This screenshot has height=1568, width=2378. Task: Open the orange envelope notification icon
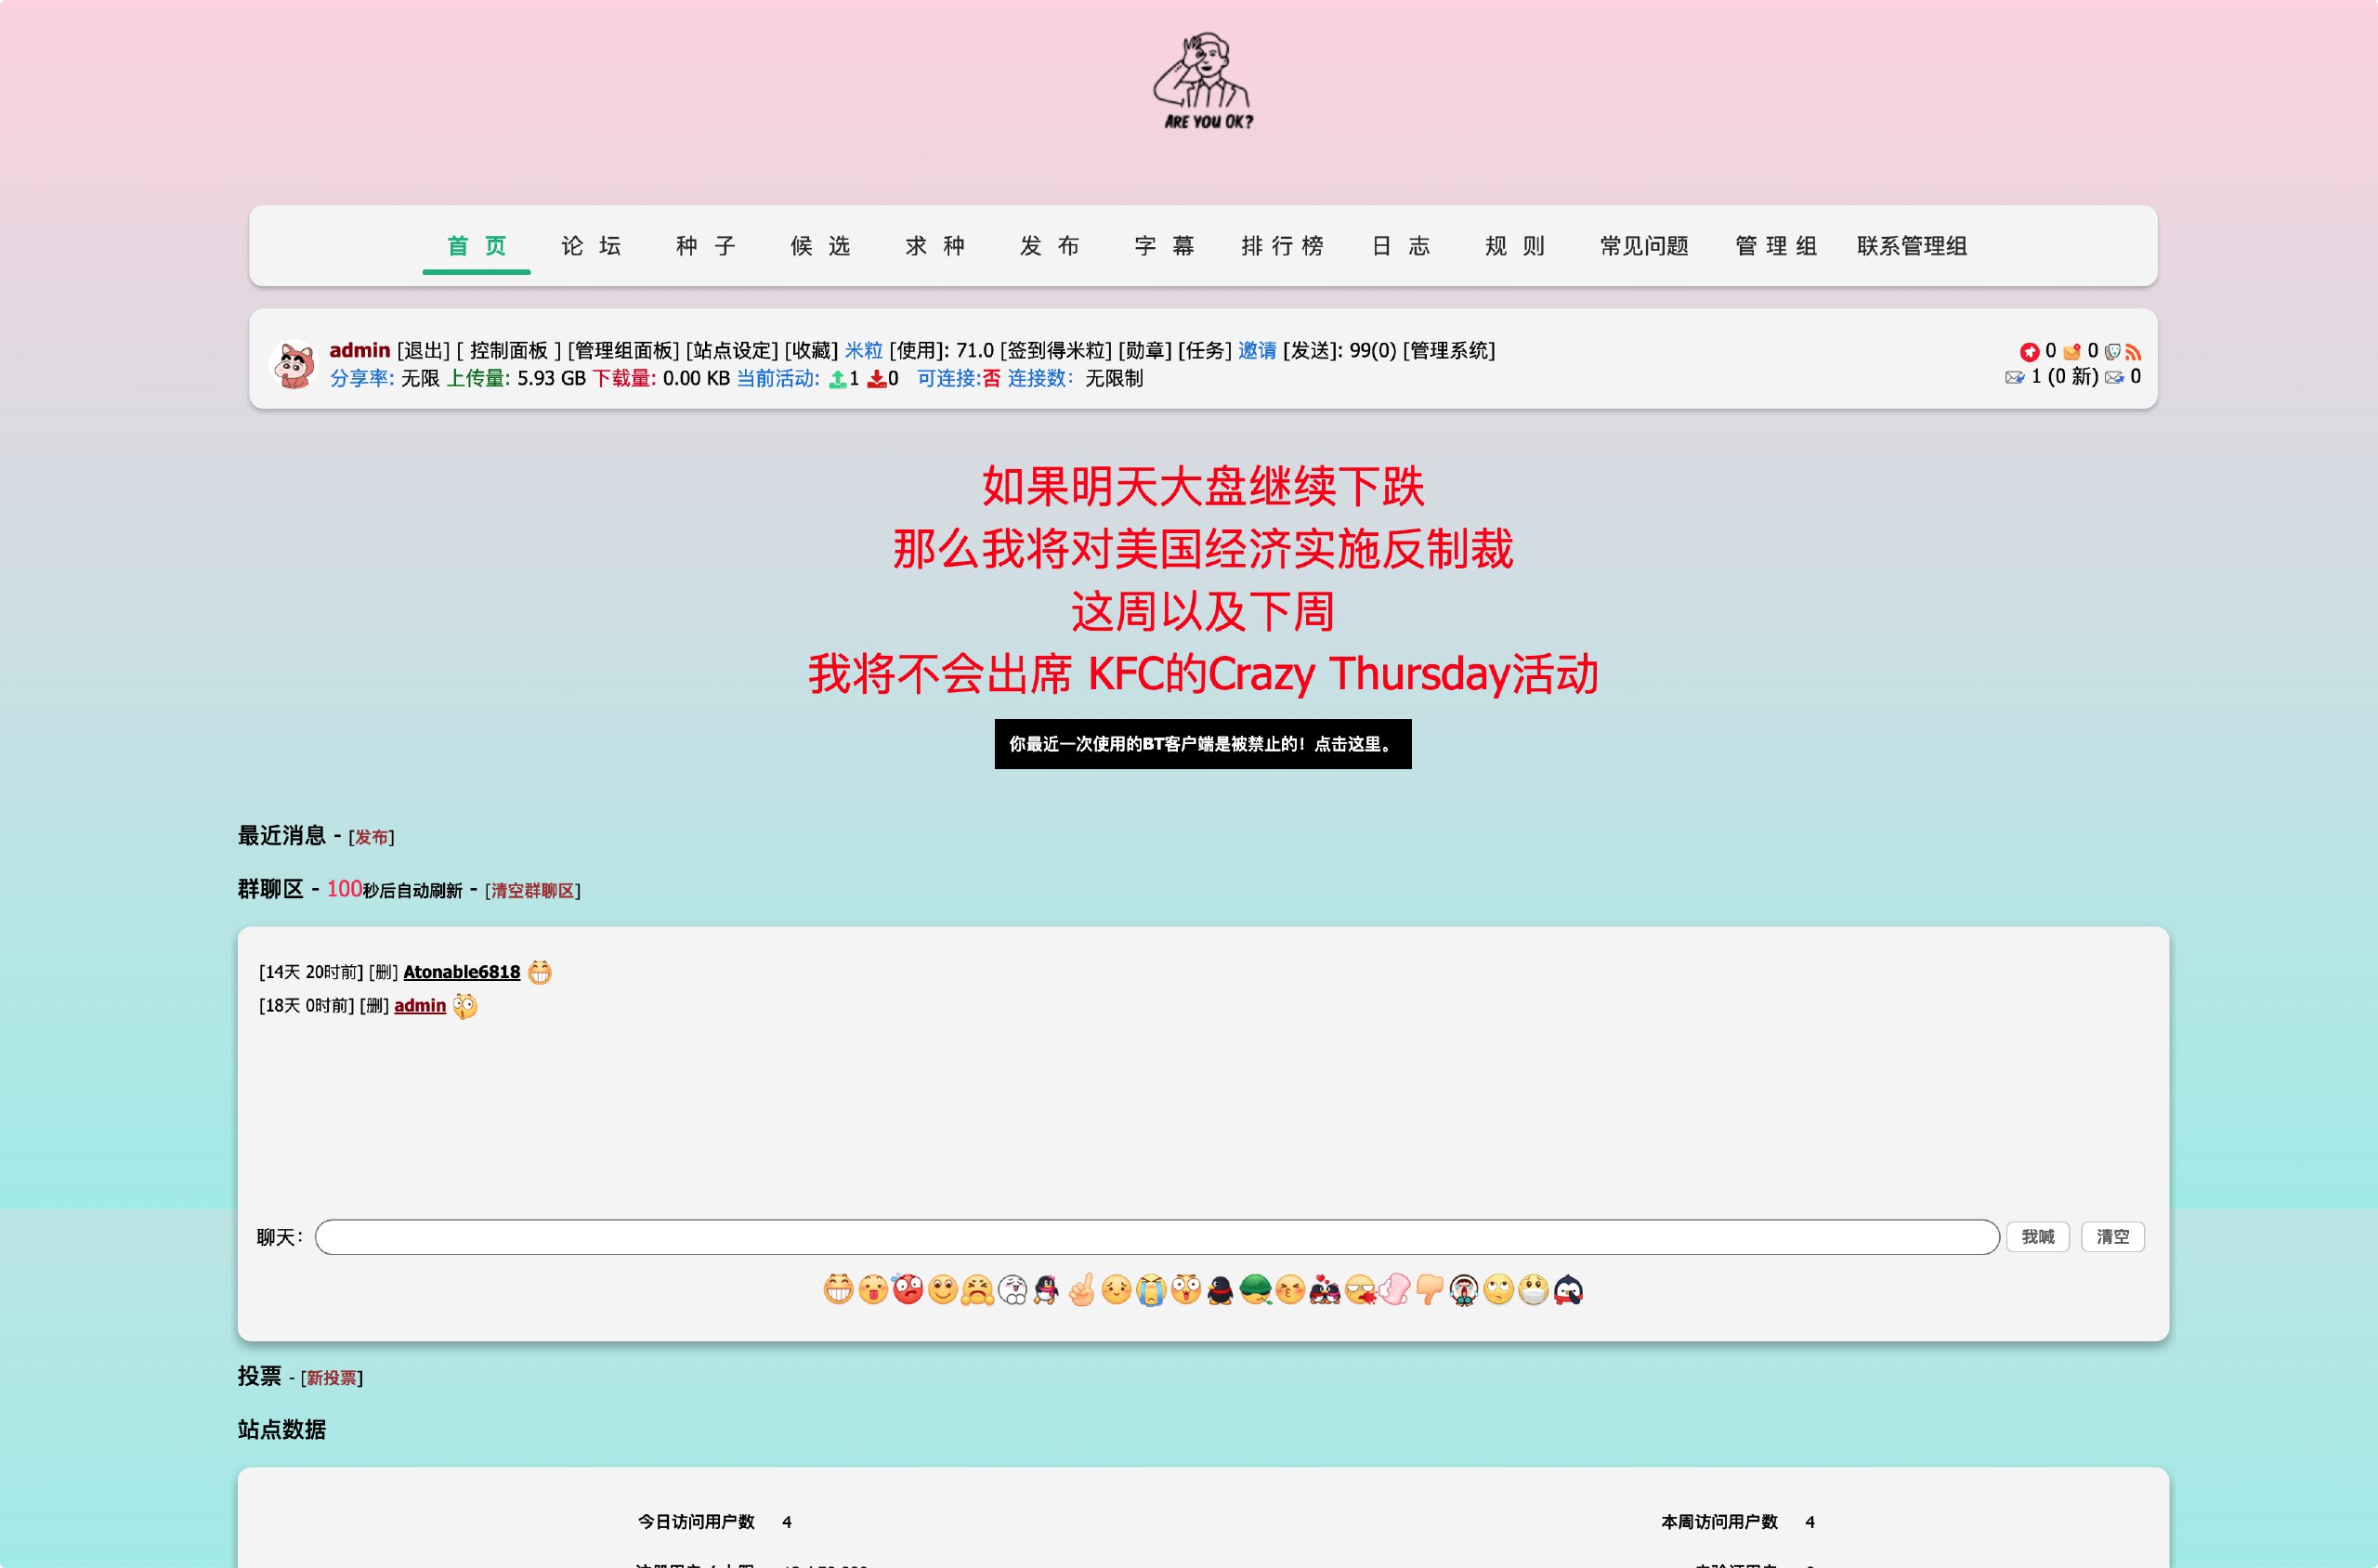coord(2071,351)
